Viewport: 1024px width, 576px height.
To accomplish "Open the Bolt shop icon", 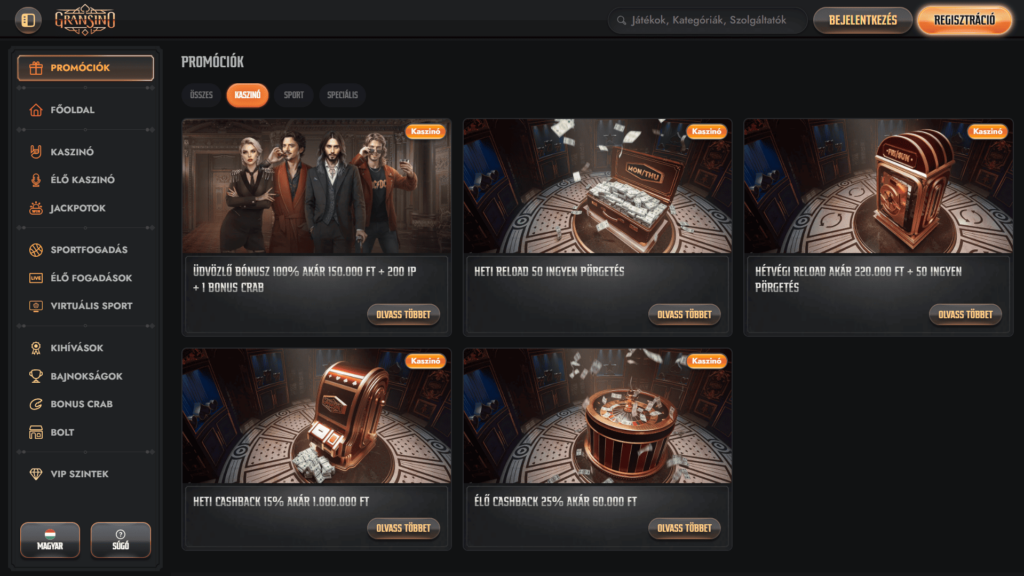I will coord(36,432).
